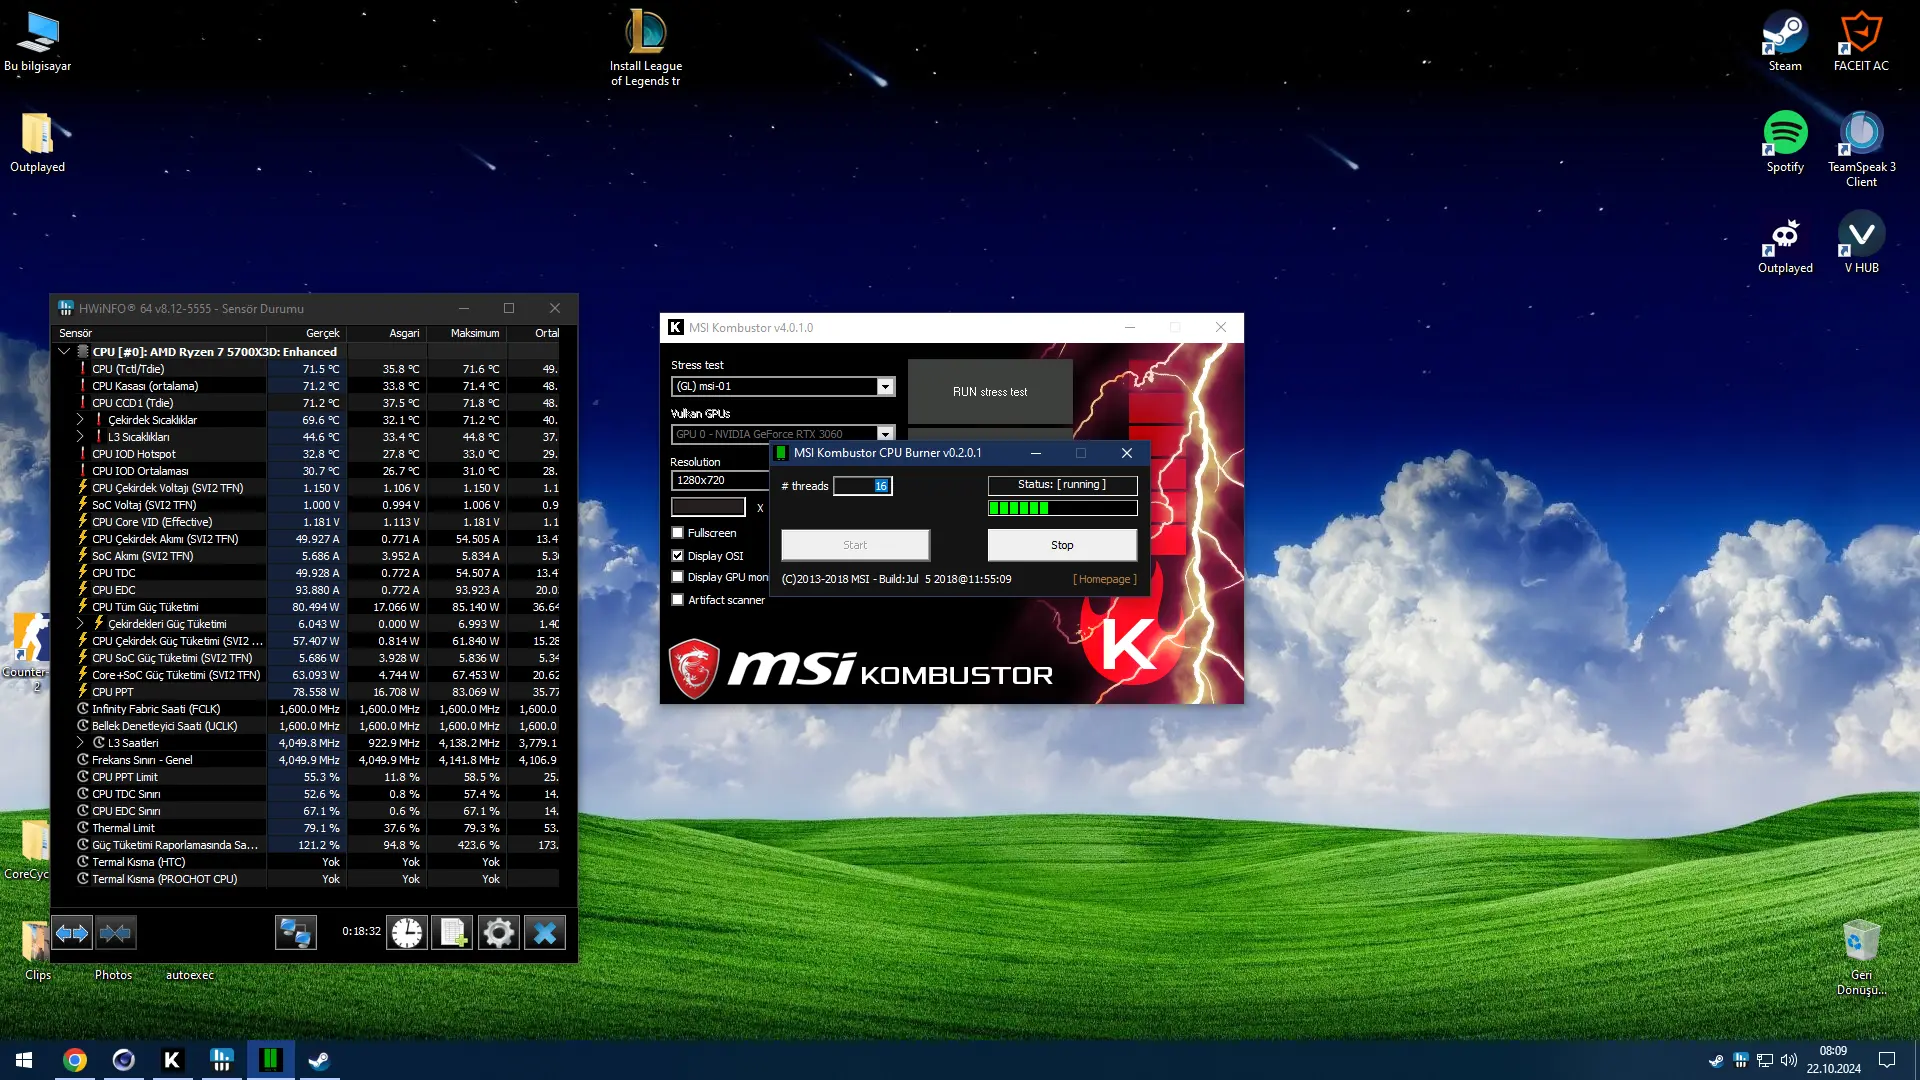Start logging with the sheet-plus icon in HWiNFO
Screen dimensions: 1920x1080
click(452, 933)
